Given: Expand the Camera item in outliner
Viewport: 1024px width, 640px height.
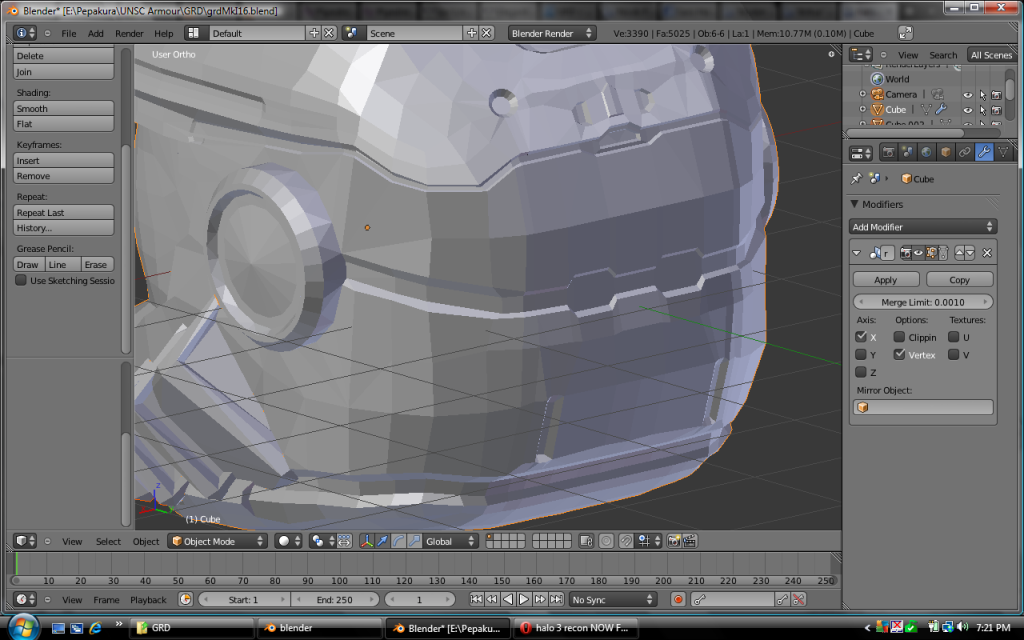Looking at the screenshot, I should click(x=863, y=94).
